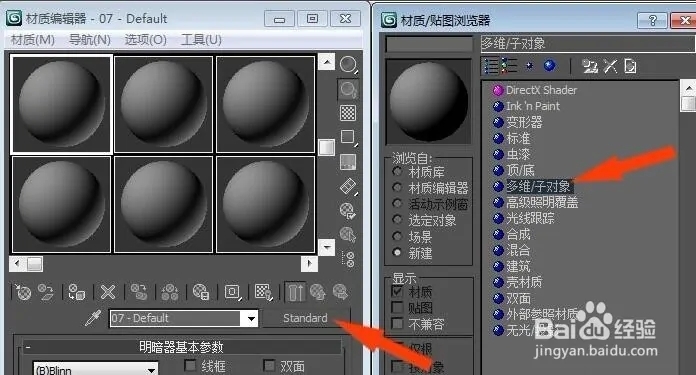Click sample slots horizontal scroll right arrow
Viewport: 696px width, 375px height.
tap(309, 264)
